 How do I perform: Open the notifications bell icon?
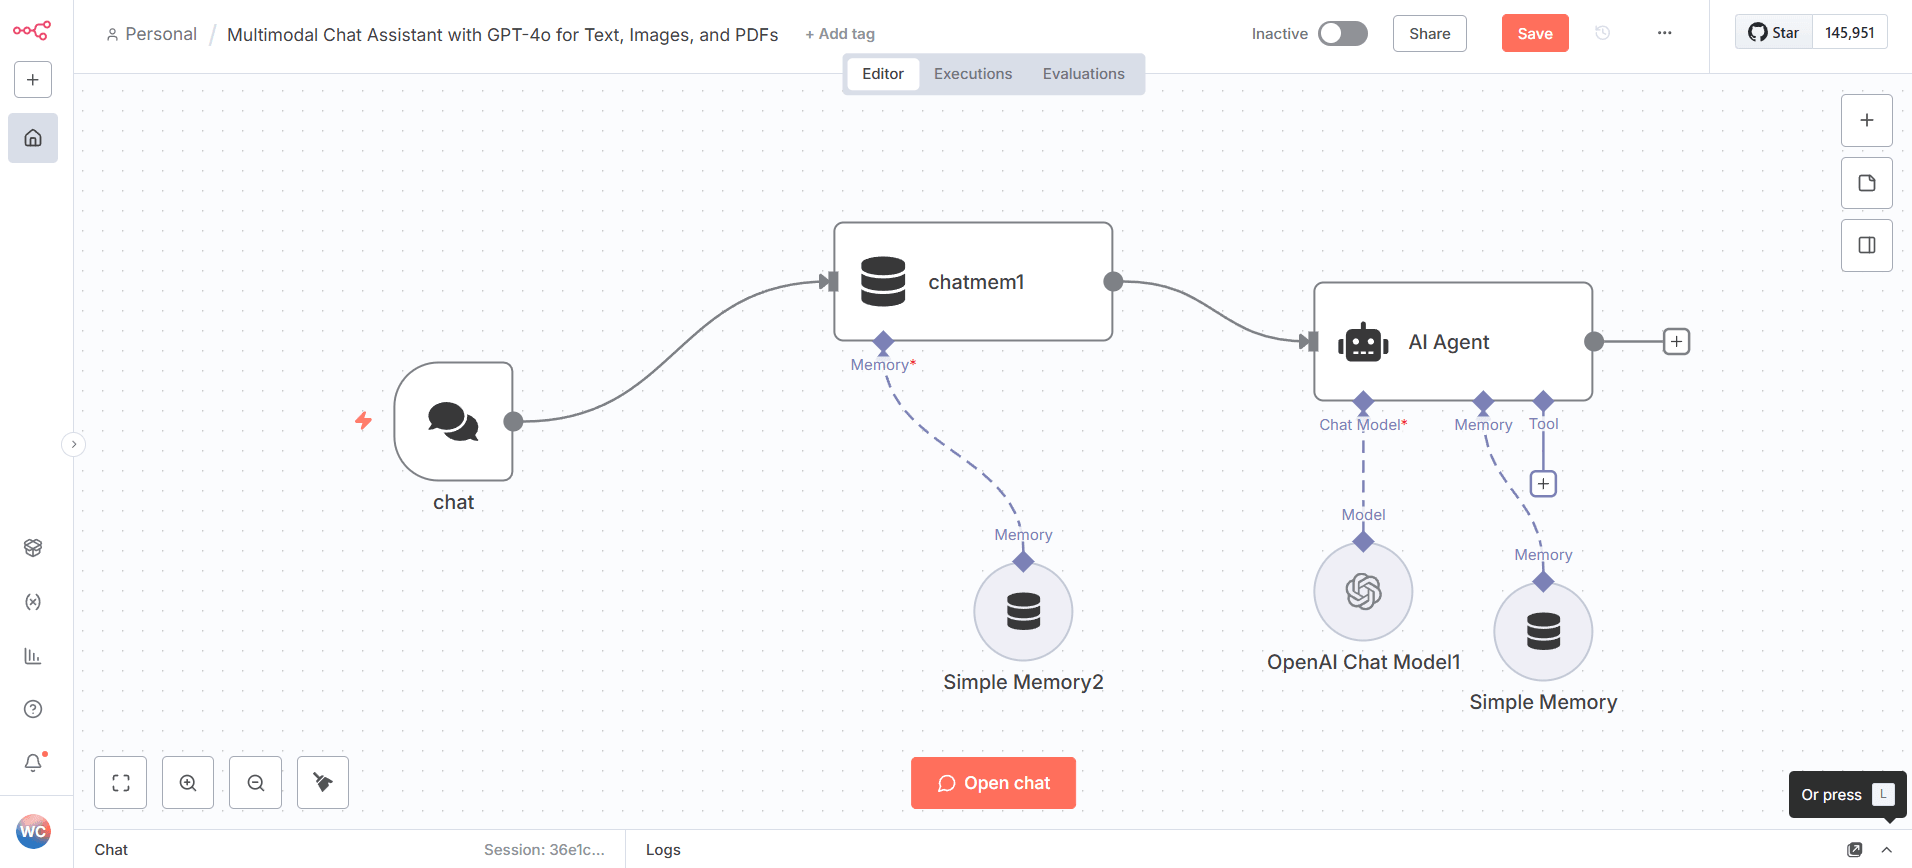tap(33, 763)
